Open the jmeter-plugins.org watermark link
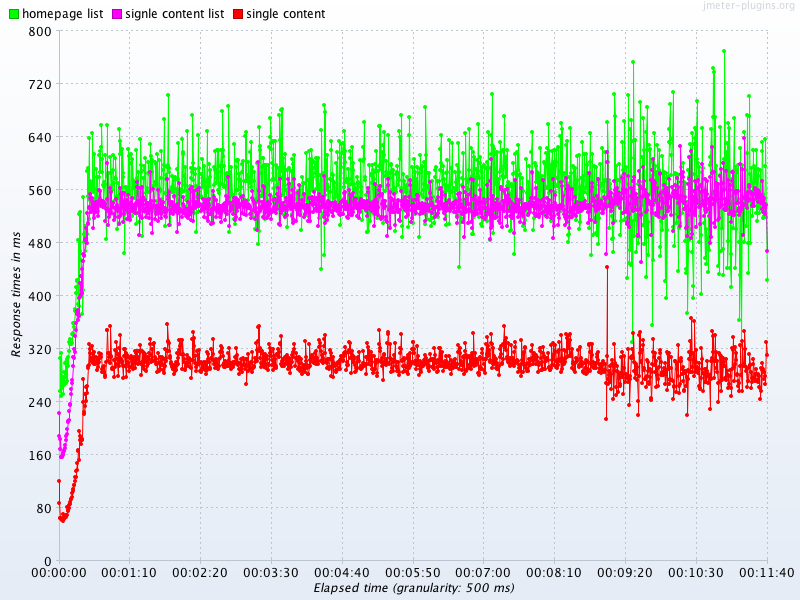The width and height of the screenshot is (800, 600). click(x=748, y=6)
